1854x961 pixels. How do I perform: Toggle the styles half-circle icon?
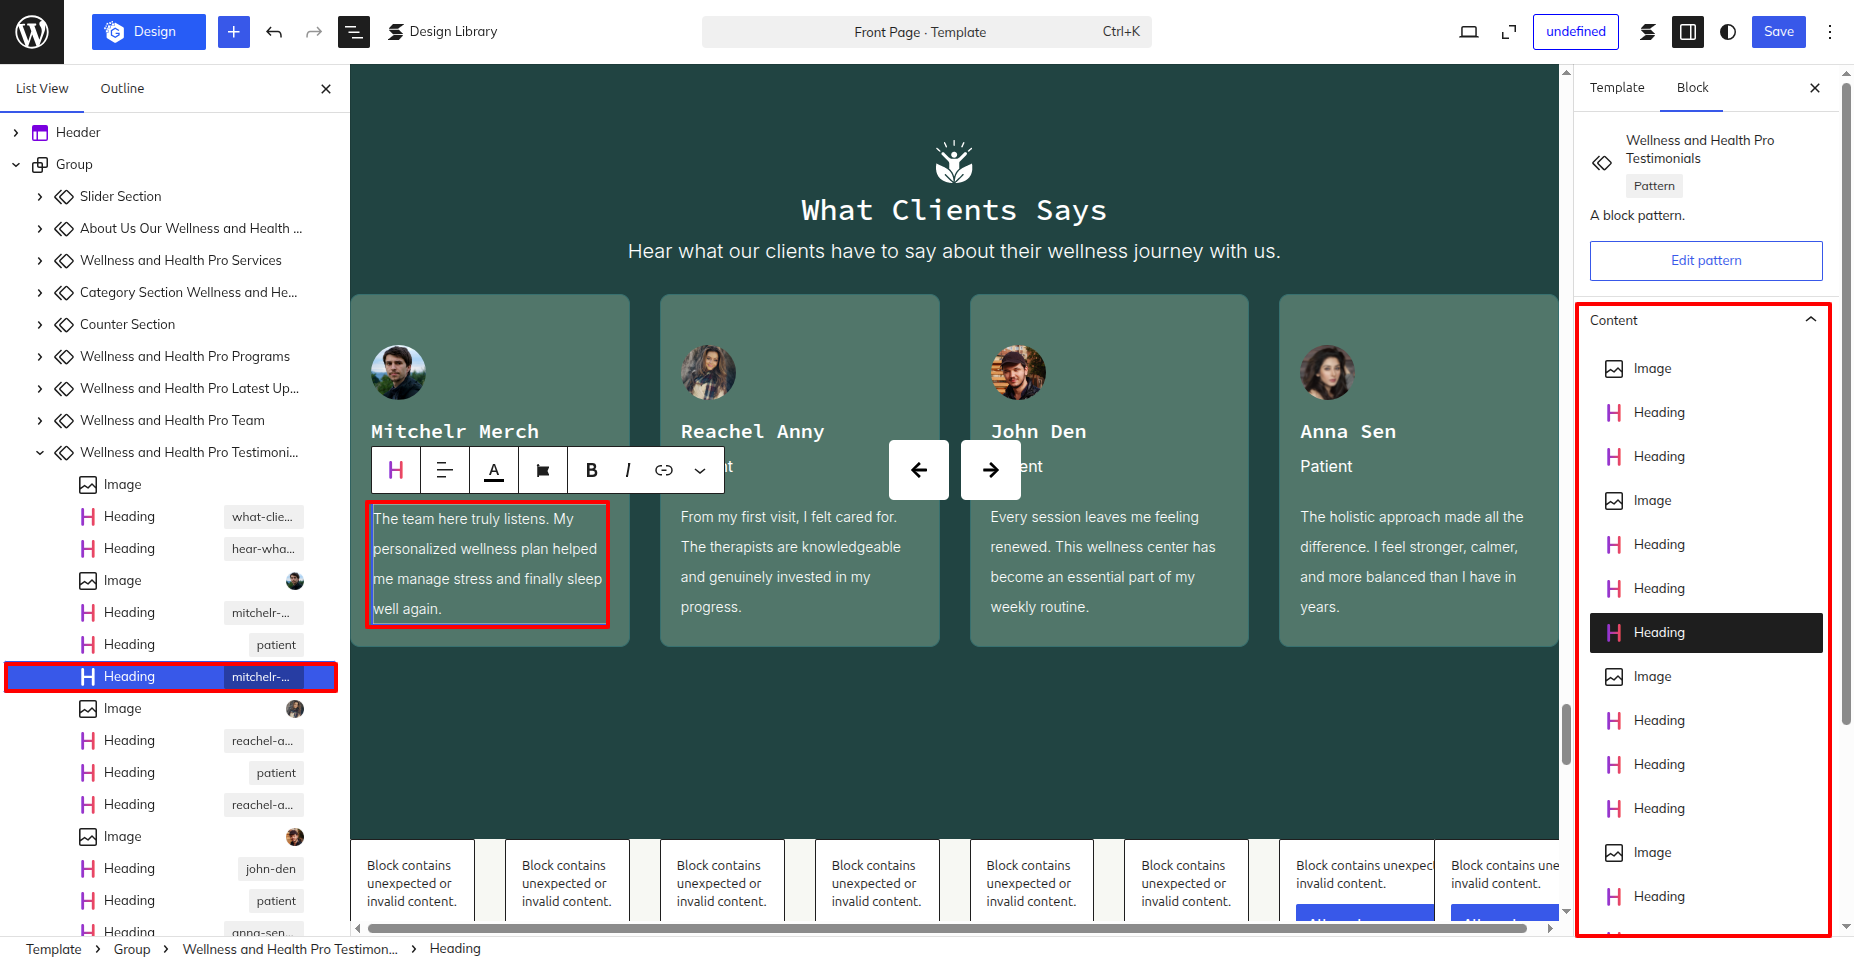pos(1728,32)
